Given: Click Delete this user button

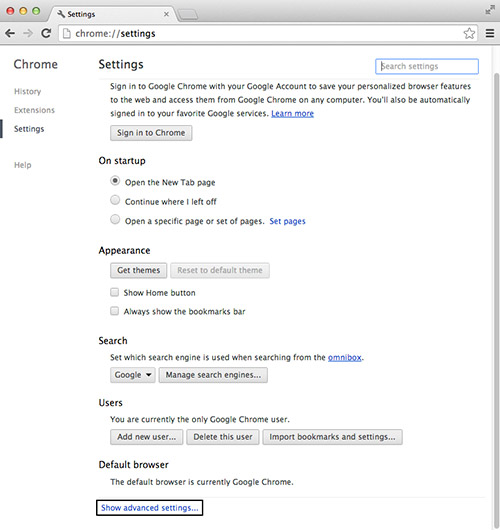Looking at the screenshot, I should pos(223,437).
